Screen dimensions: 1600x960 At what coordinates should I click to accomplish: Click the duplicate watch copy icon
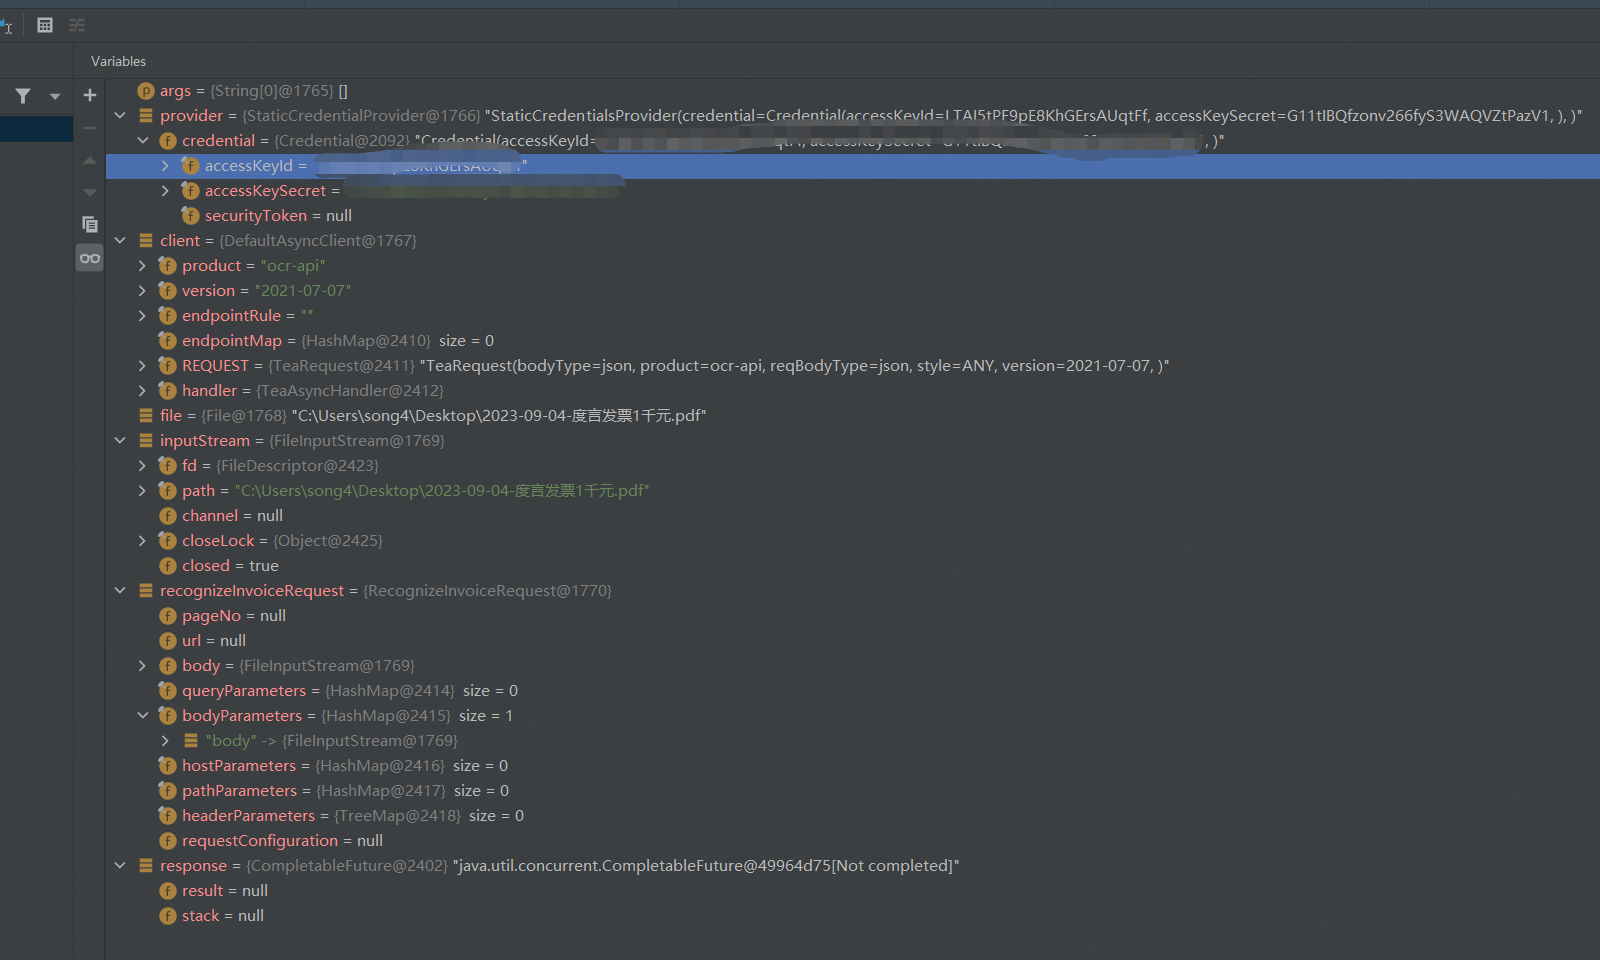90,224
